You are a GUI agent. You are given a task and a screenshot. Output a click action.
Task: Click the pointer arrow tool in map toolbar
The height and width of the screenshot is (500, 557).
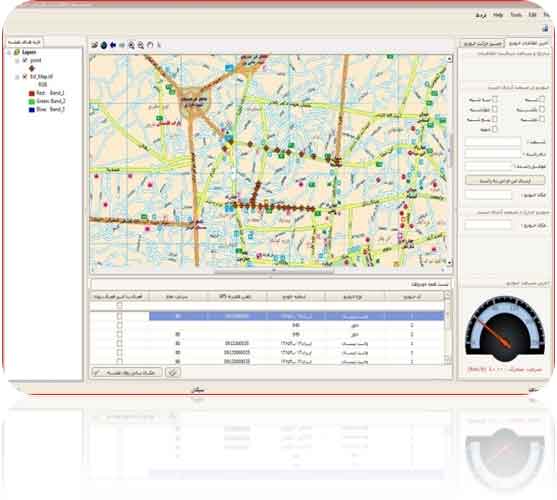pos(159,45)
